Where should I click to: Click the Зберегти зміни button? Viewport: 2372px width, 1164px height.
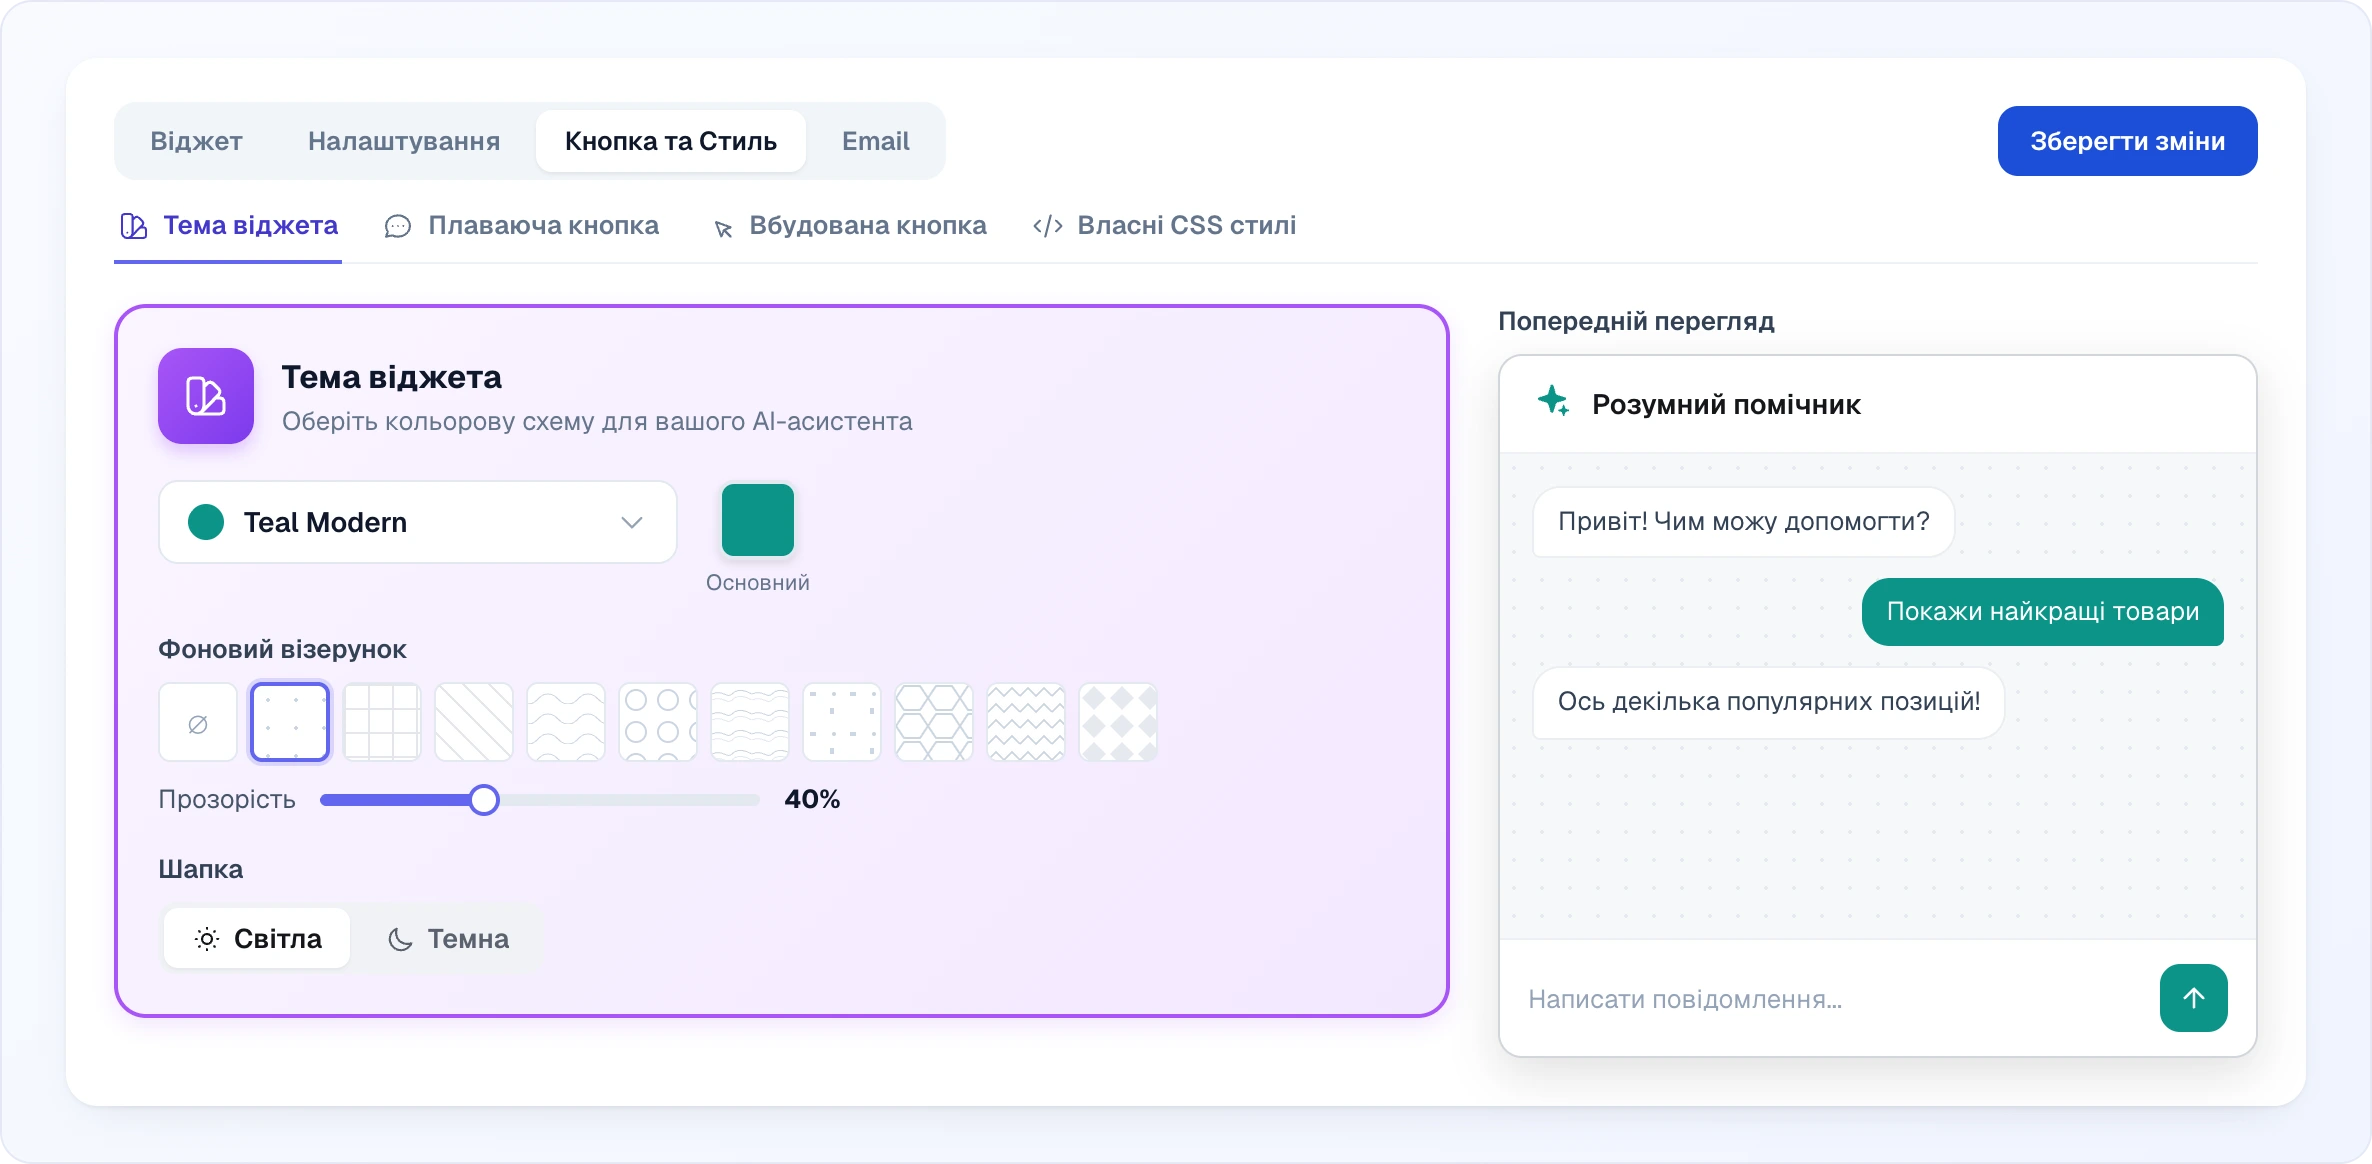click(2127, 141)
